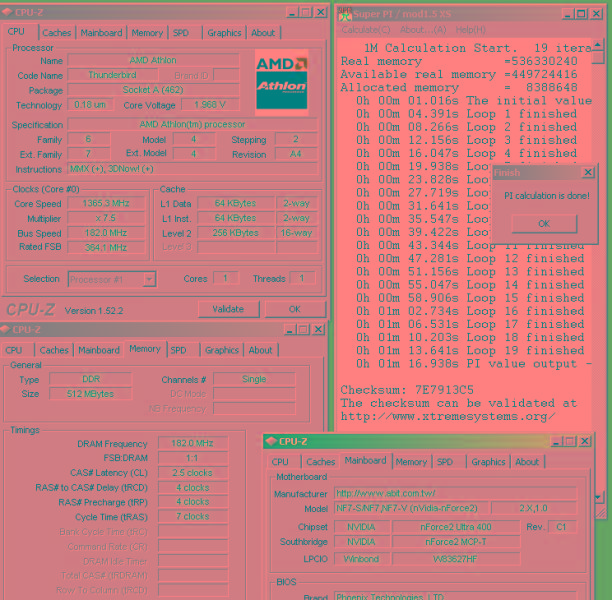Minimize the Super PI window
612x600 pixels.
568,14
